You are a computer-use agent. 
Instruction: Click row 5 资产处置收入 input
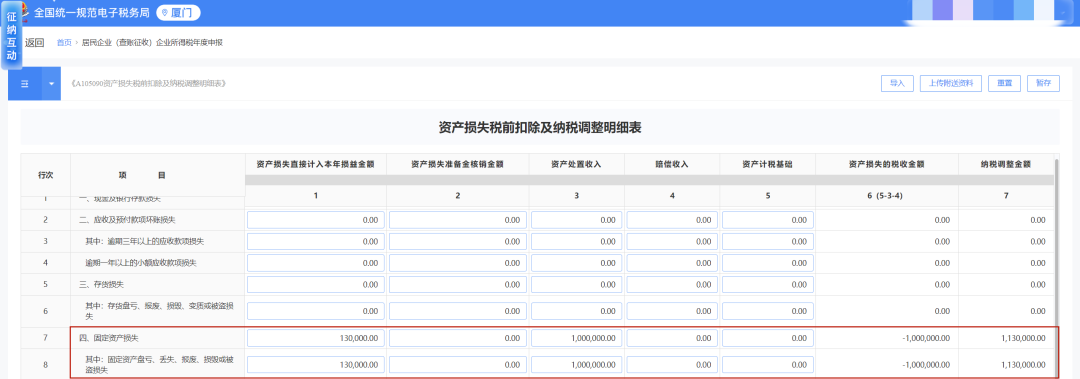577,285
